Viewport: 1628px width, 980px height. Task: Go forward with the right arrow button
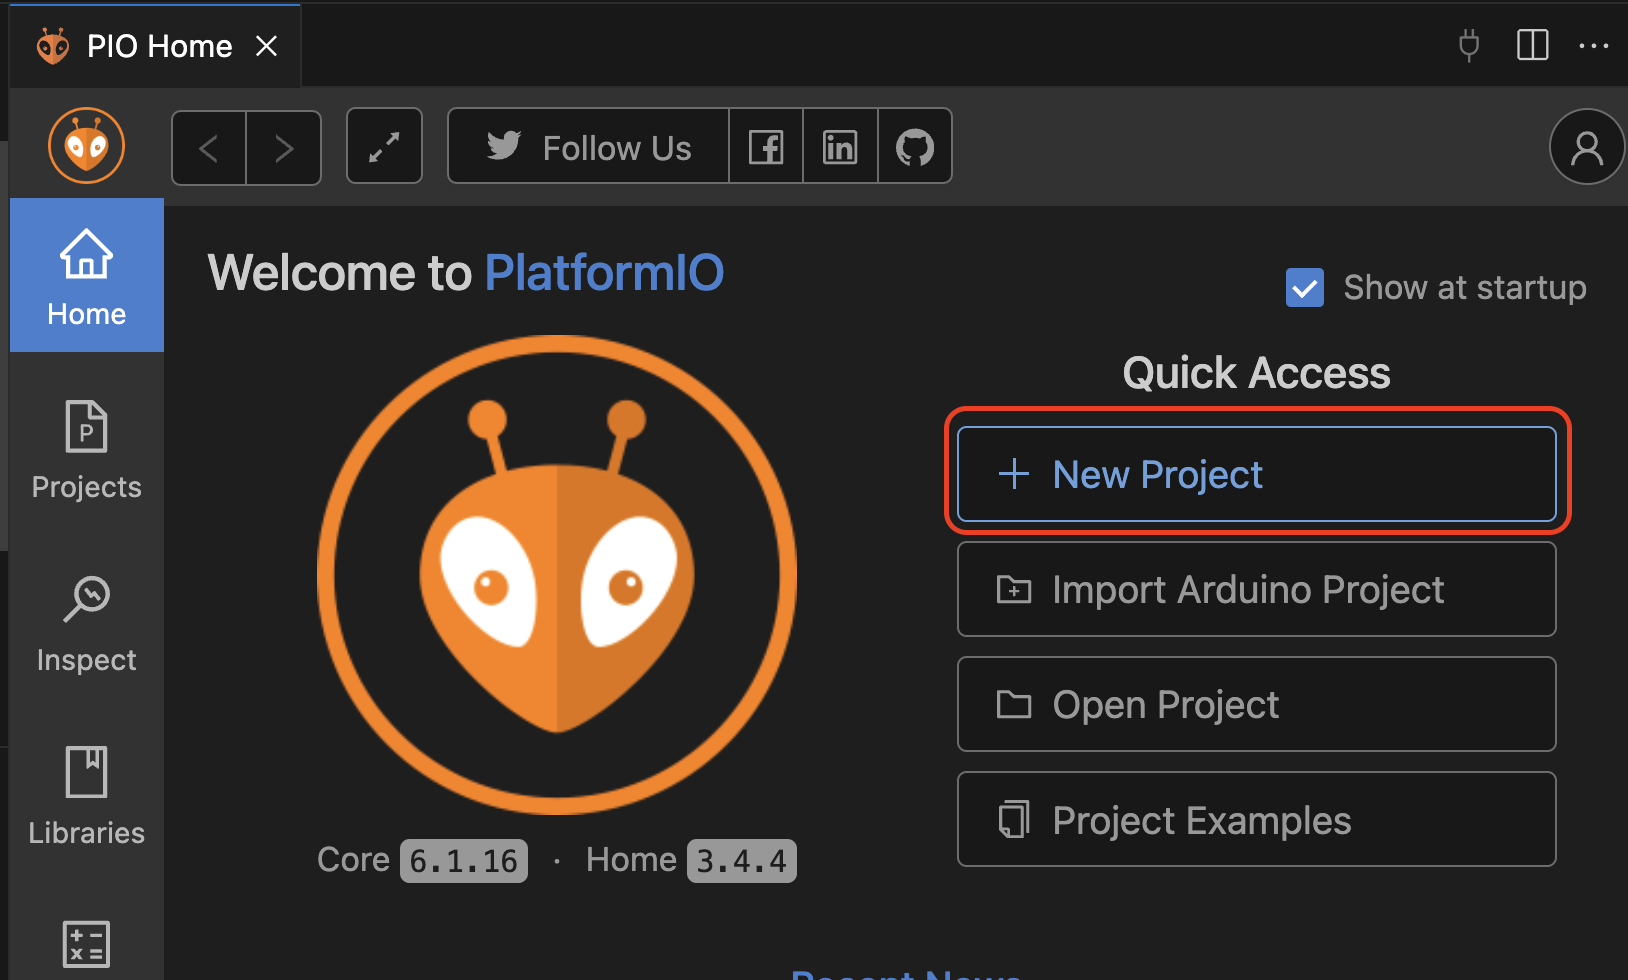pyautogui.click(x=284, y=148)
